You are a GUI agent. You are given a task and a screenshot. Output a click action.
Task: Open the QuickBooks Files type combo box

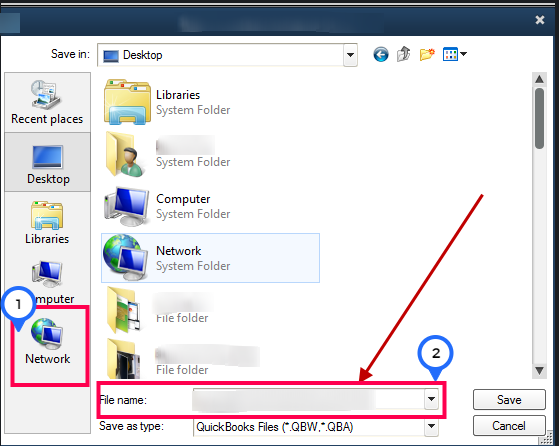click(x=316, y=427)
